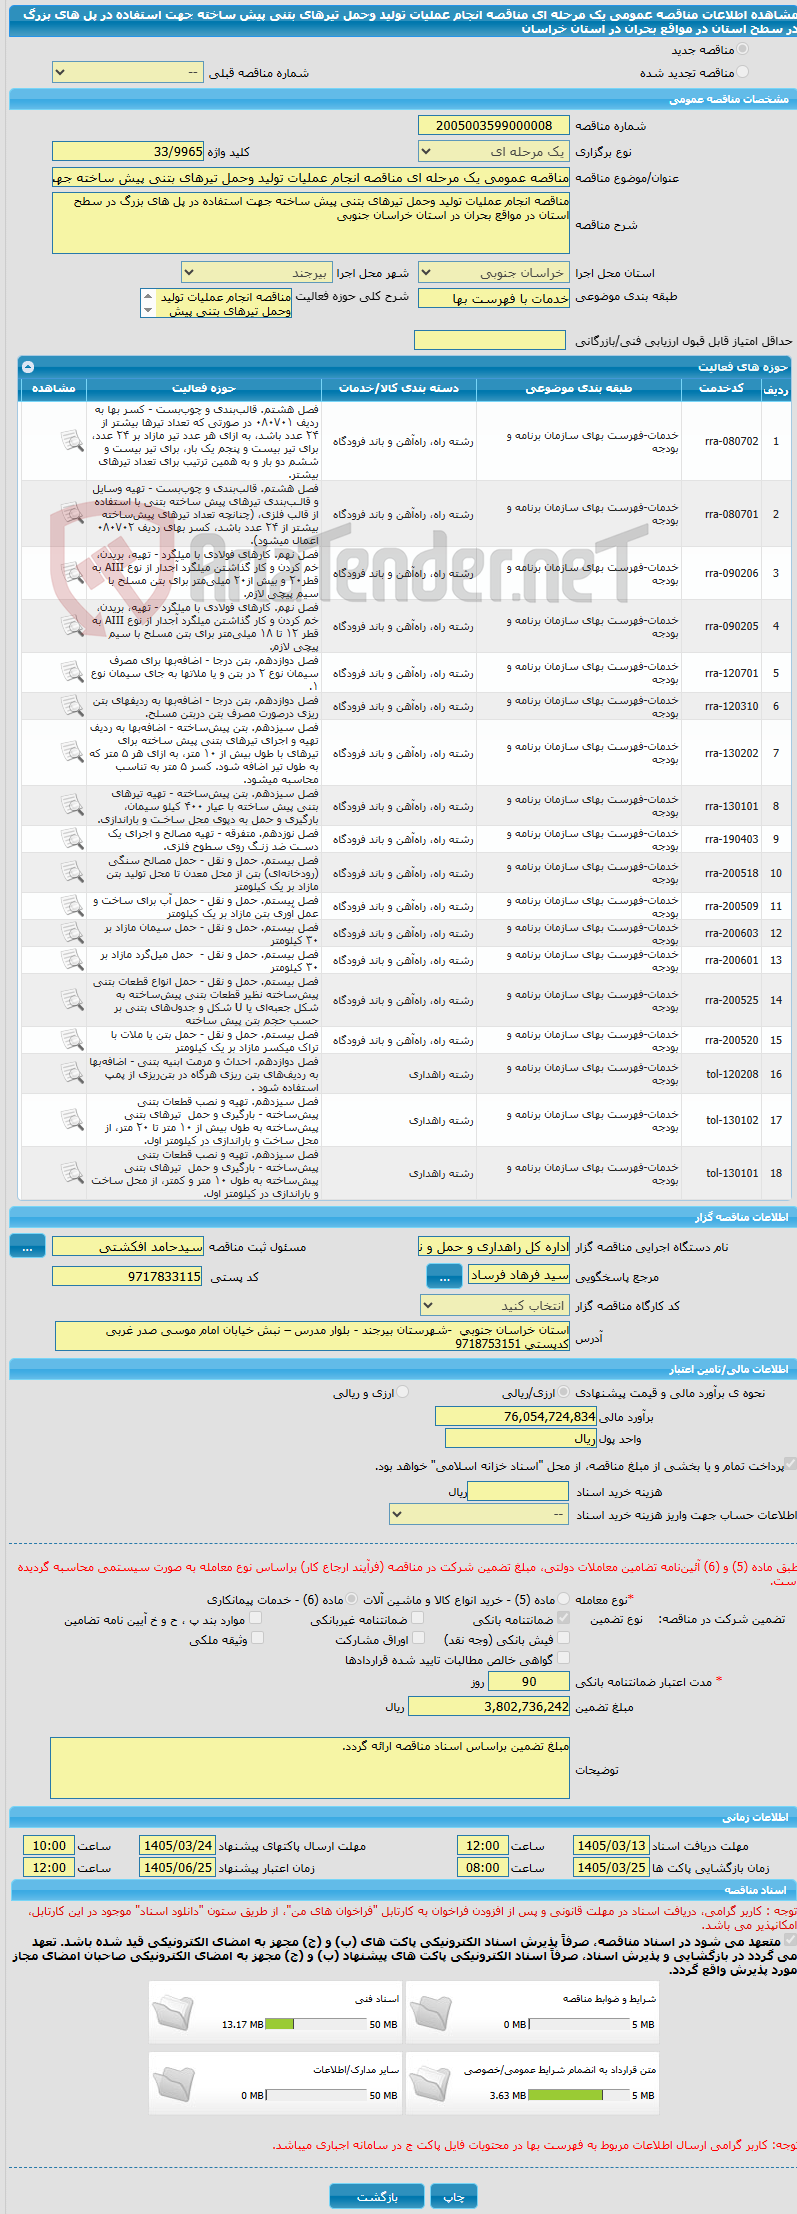The image size is (797, 2214).
Task: Click the subject classification column header
Action: pos(579,388)
